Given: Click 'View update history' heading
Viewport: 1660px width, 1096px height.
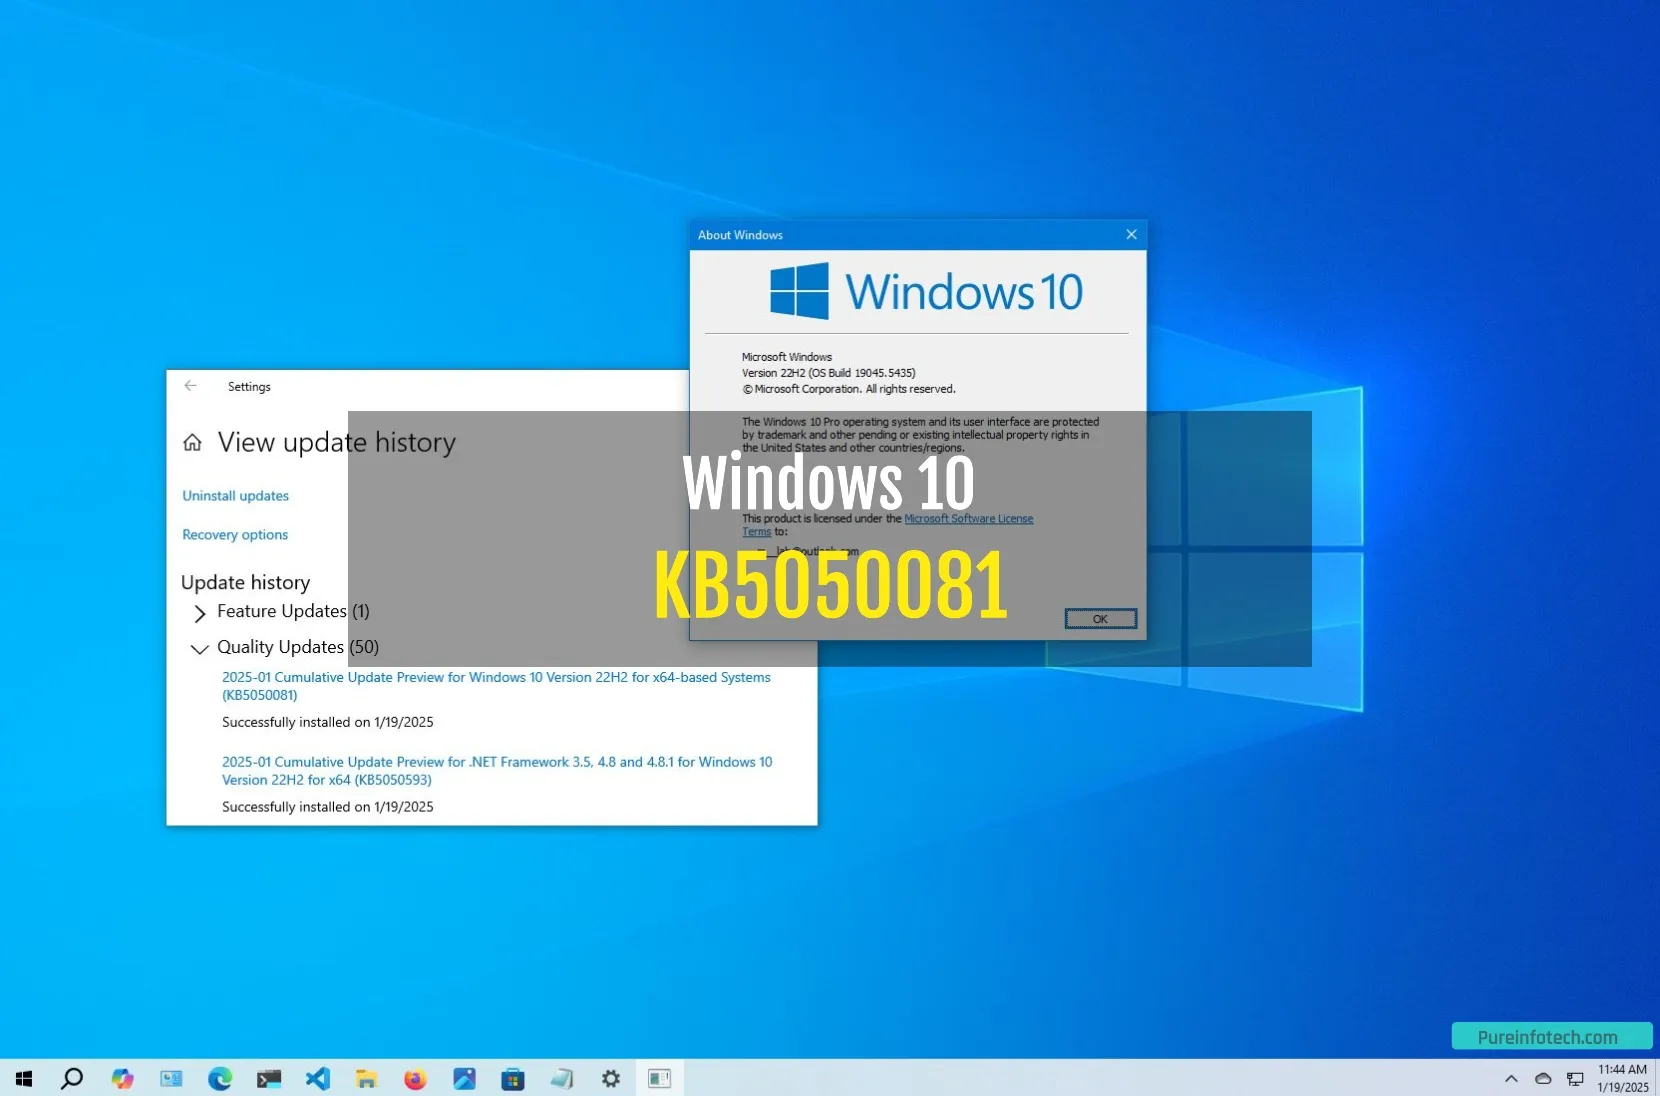Looking at the screenshot, I should (337, 442).
